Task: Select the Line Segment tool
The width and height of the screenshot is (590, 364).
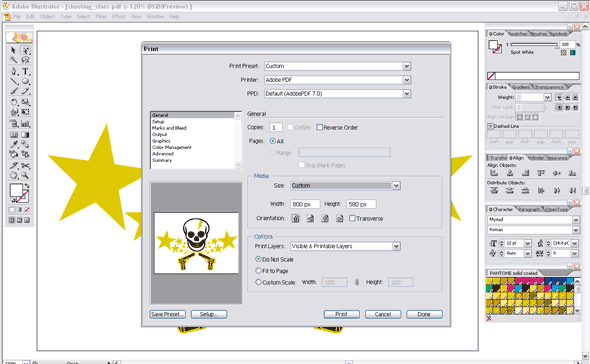Action: [x=13, y=81]
